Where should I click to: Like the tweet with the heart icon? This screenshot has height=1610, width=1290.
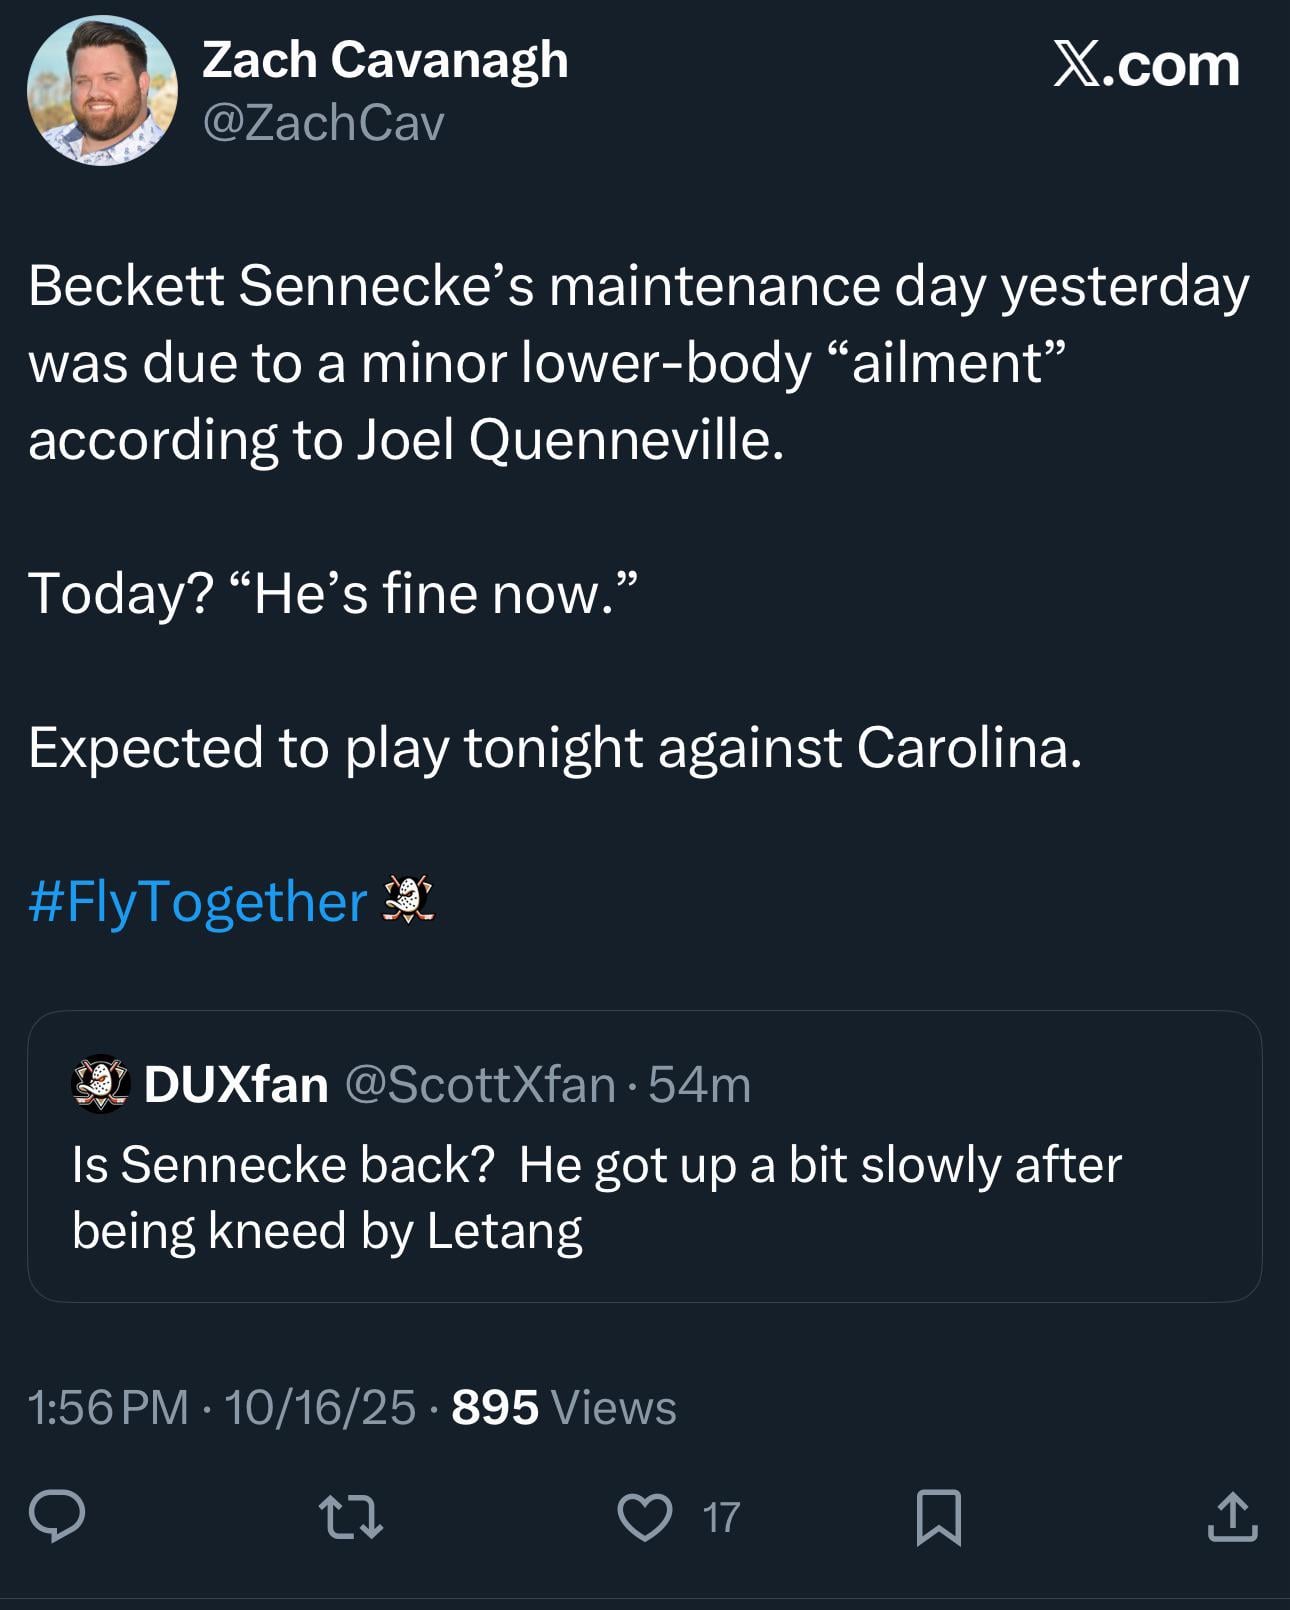pos(645,1516)
